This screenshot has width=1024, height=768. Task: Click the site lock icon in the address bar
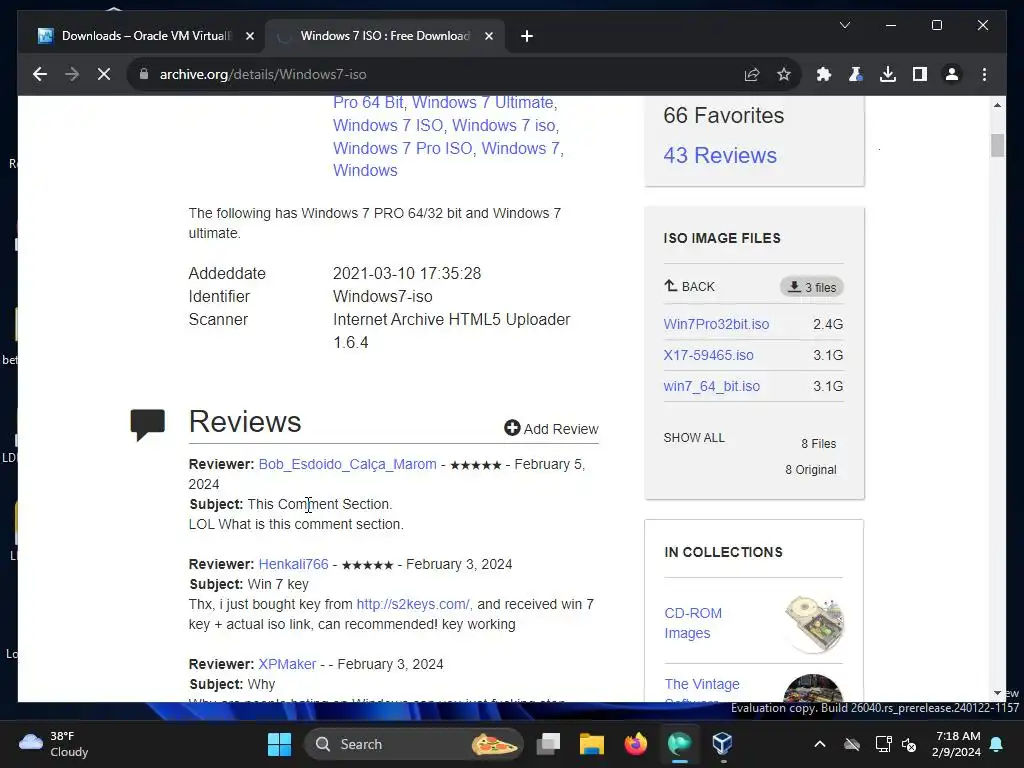click(x=144, y=74)
